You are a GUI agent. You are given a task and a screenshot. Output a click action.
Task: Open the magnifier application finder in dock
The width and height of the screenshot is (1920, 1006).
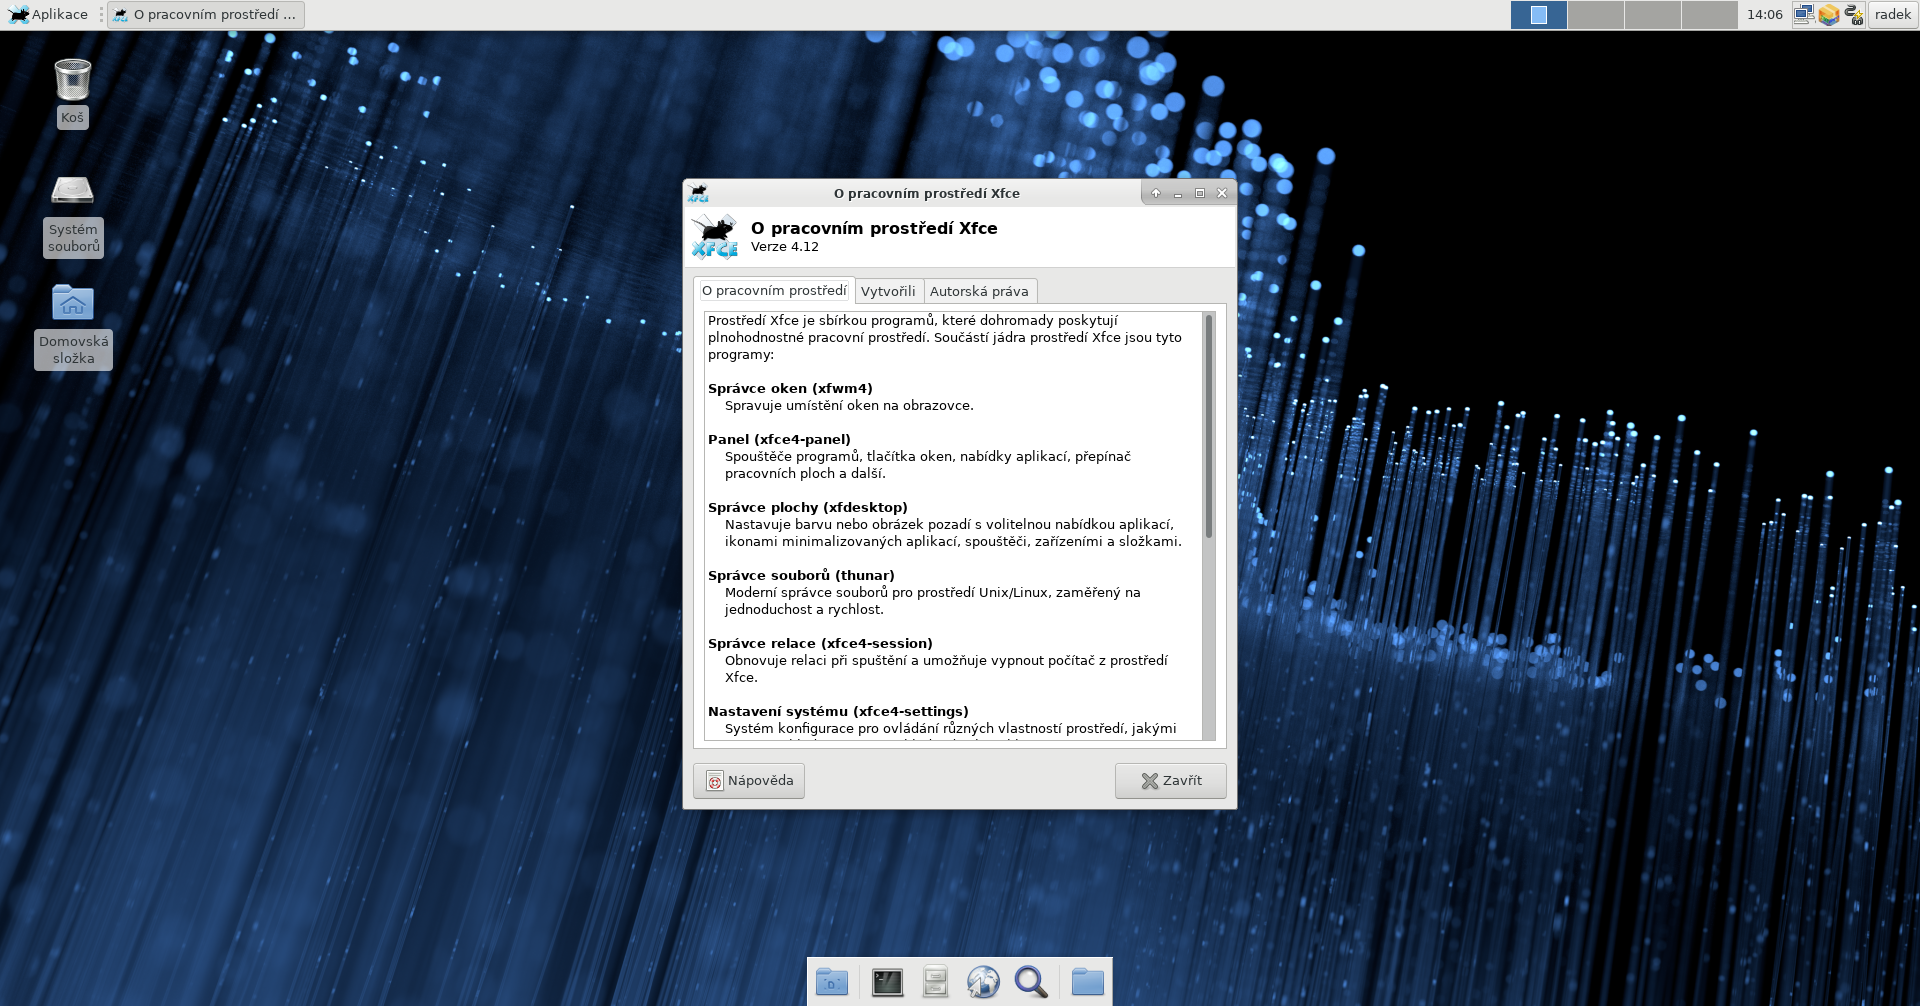click(1031, 982)
